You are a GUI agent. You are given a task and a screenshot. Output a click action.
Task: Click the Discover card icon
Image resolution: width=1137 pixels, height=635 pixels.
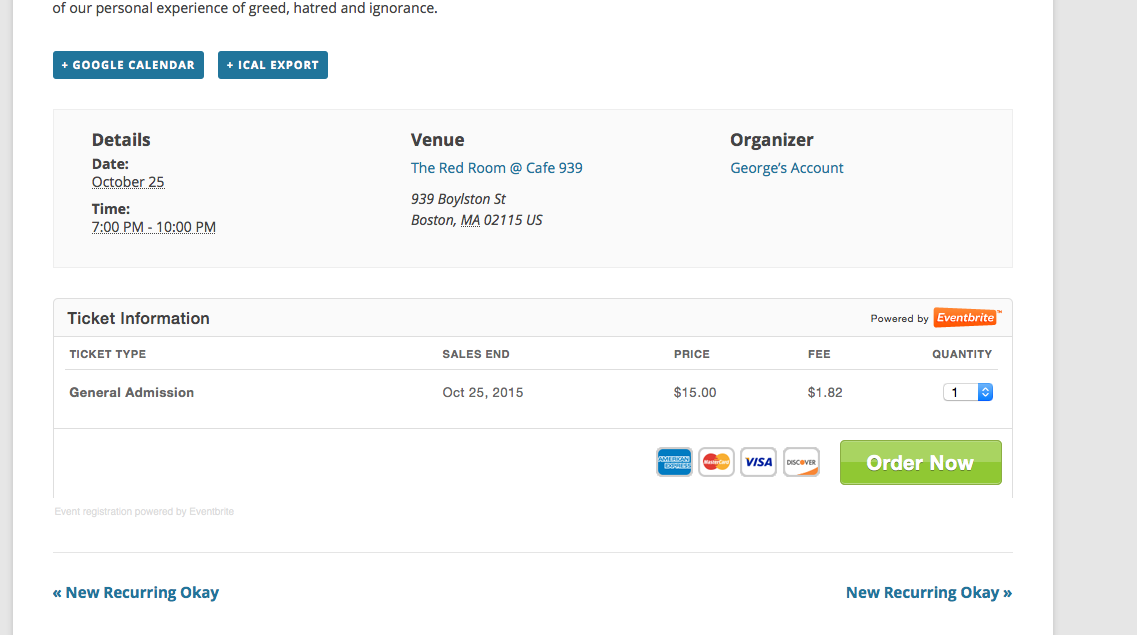[x=801, y=462]
